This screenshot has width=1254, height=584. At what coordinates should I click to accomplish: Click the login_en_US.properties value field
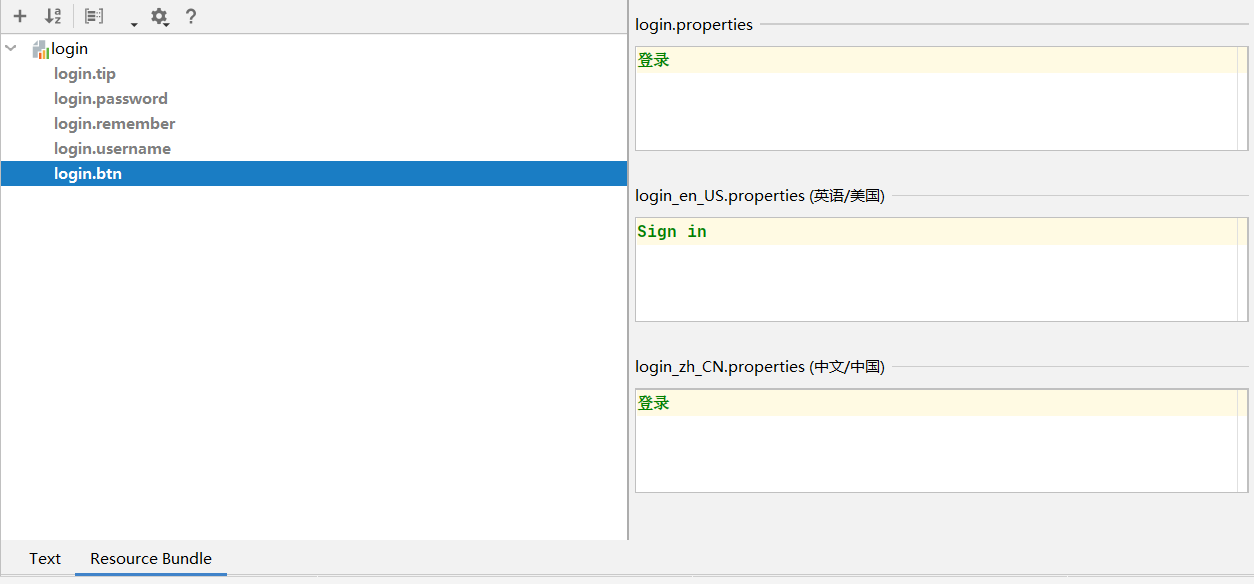(x=940, y=269)
